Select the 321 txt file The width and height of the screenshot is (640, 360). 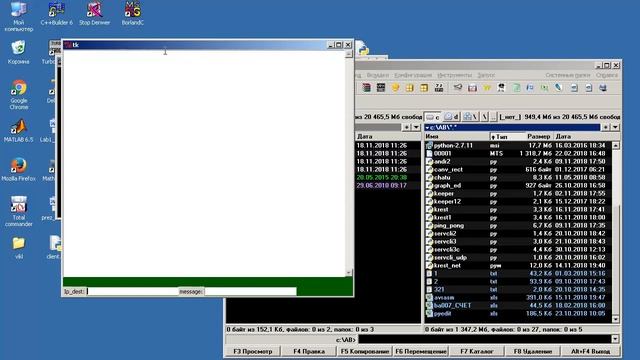click(x=518, y=289)
